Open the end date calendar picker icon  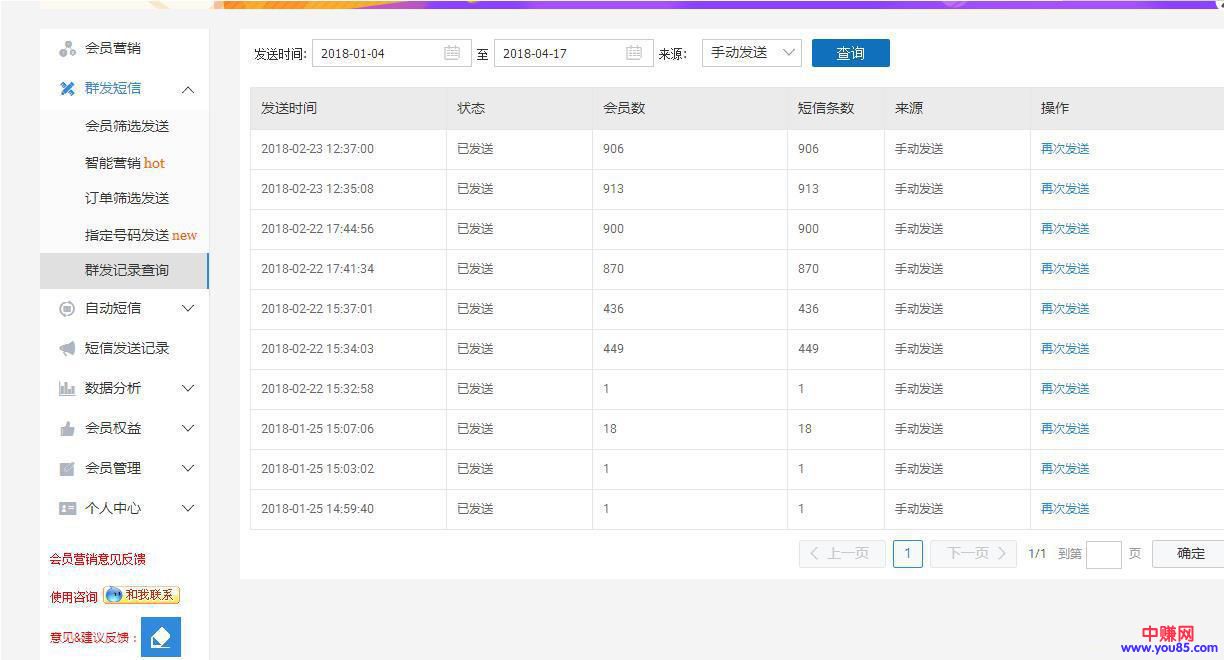[634, 53]
